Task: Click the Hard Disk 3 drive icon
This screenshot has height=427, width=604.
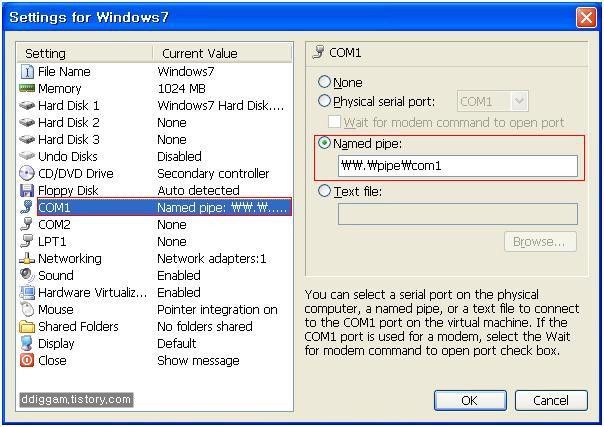Action: 27,139
